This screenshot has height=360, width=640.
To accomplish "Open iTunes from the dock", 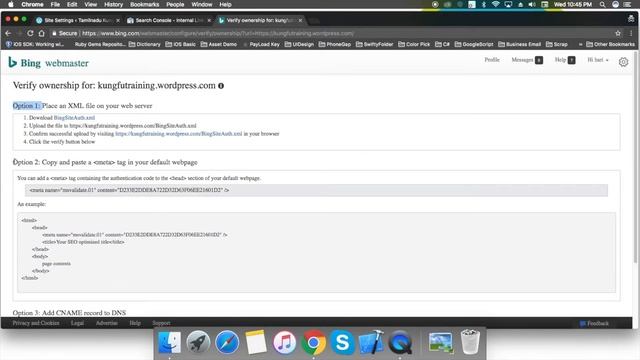I will click(284, 342).
